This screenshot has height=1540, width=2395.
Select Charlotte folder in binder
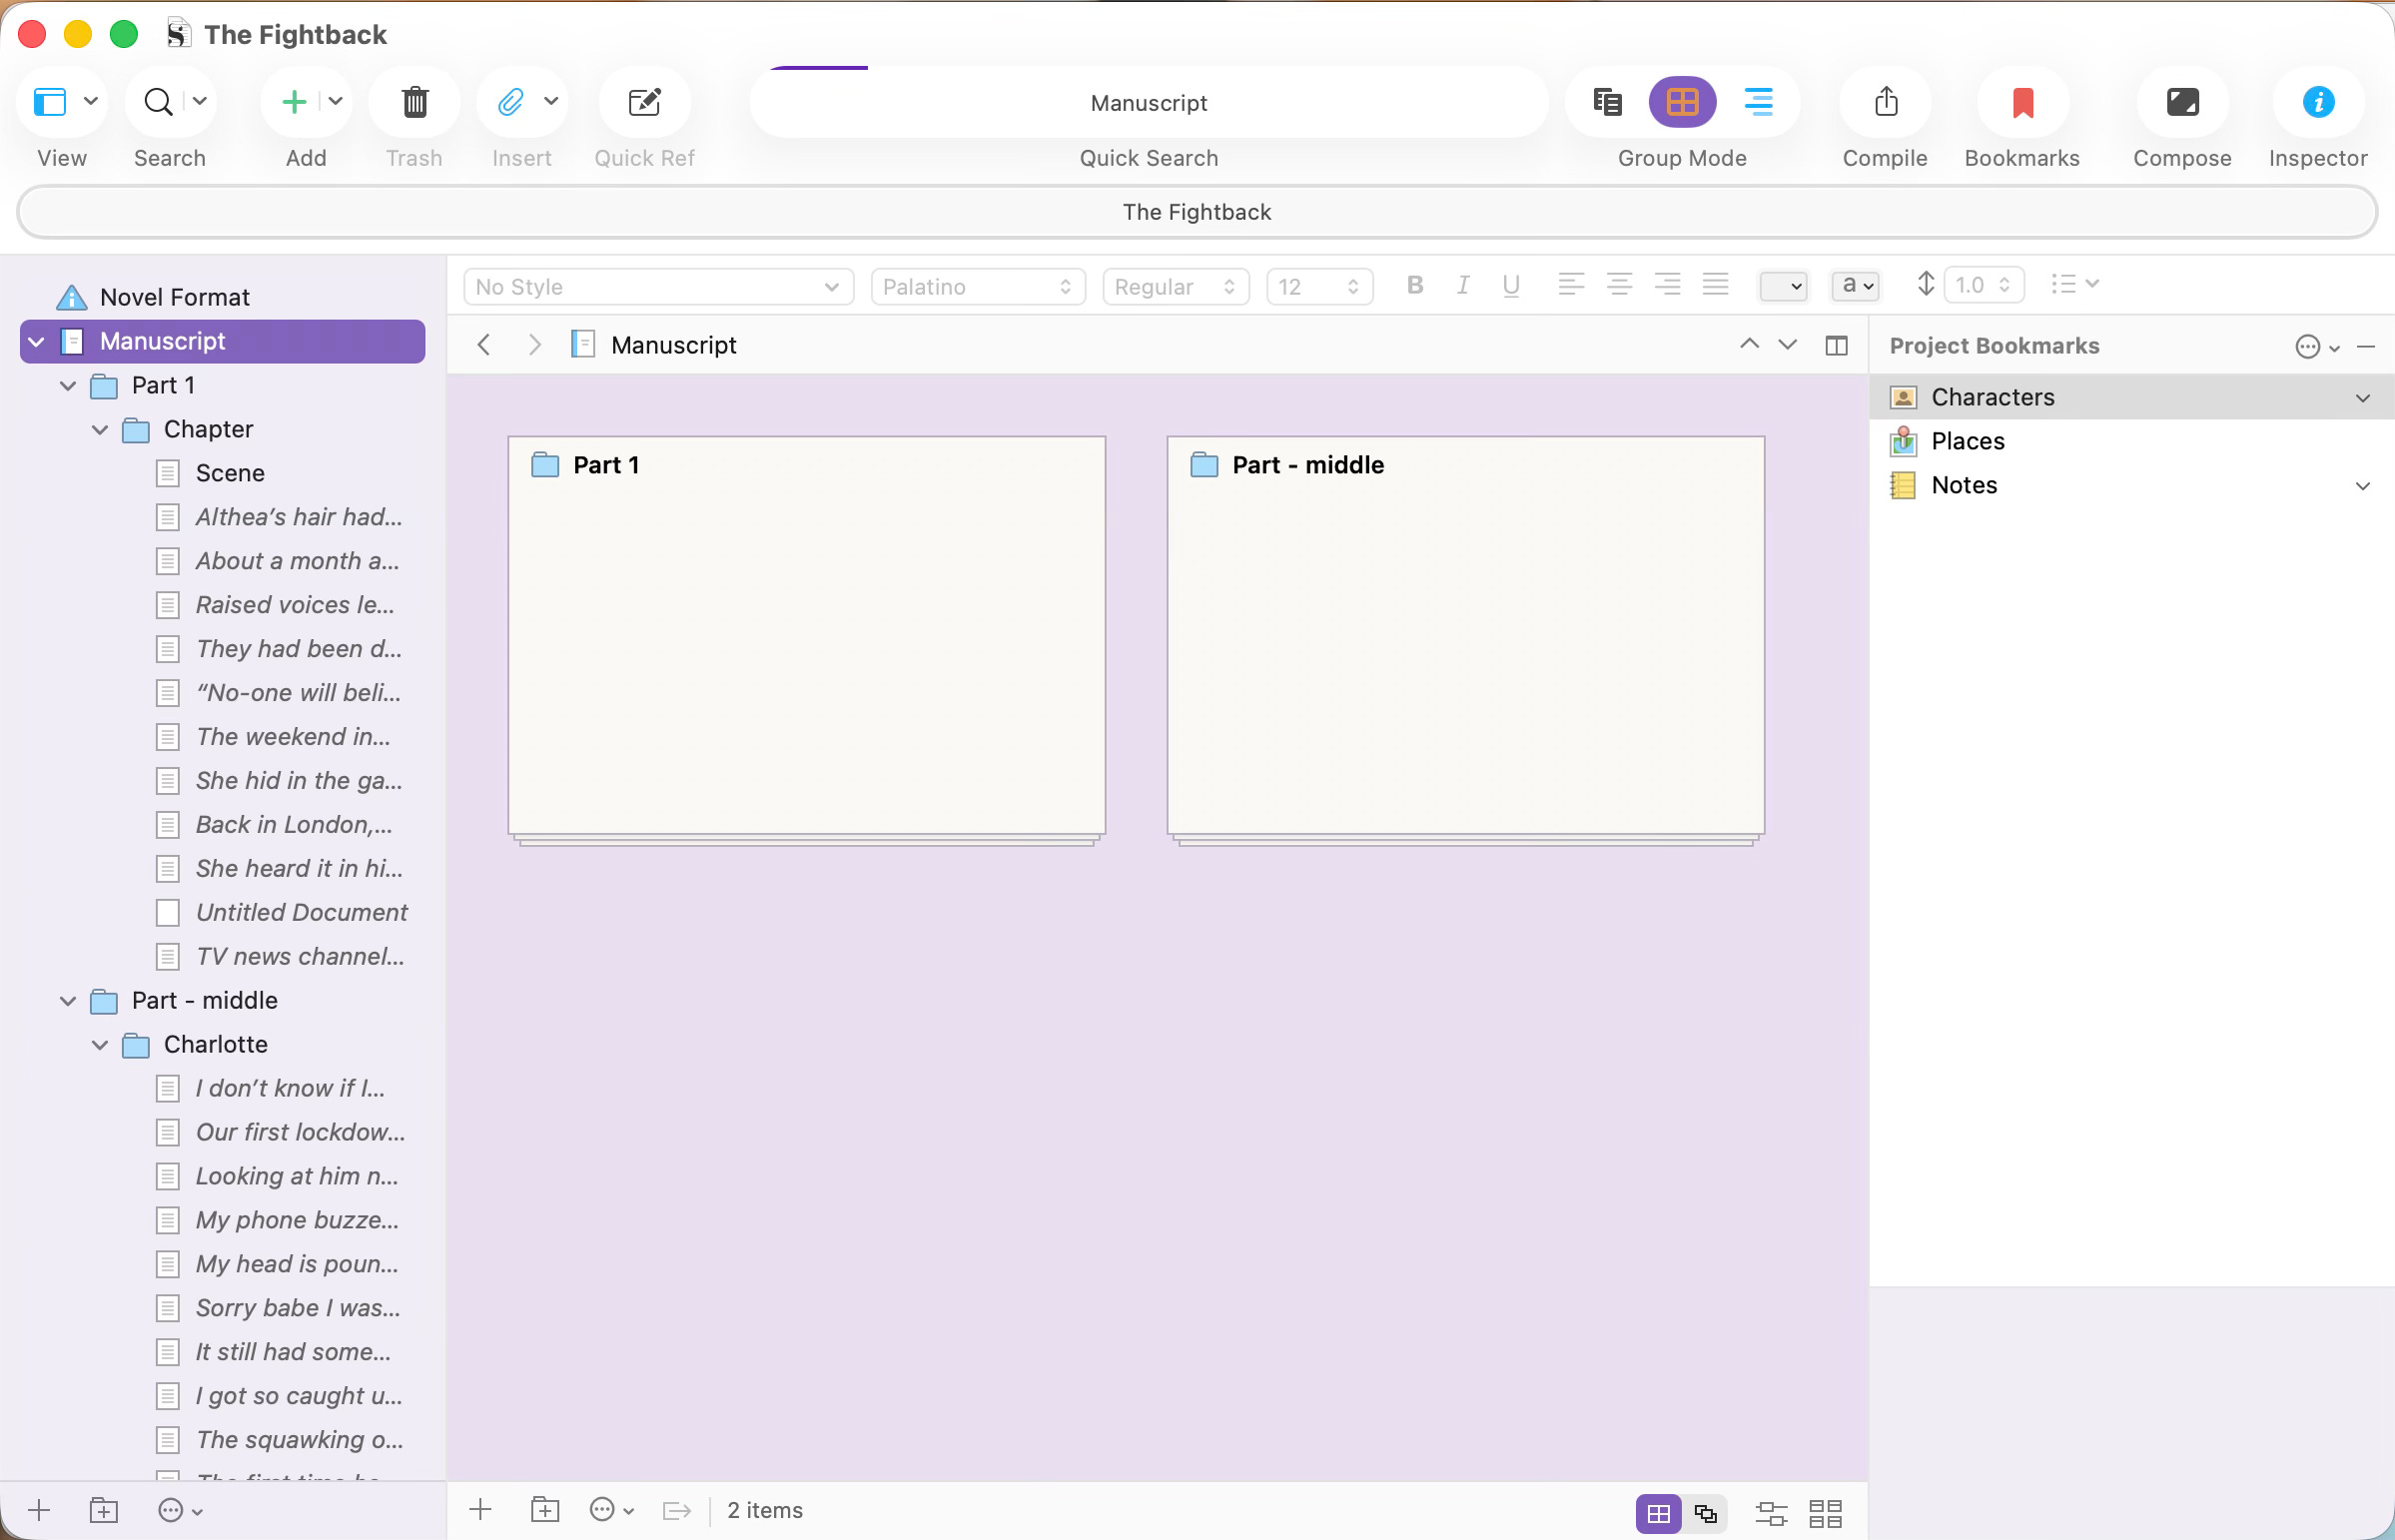(x=215, y=1044)
